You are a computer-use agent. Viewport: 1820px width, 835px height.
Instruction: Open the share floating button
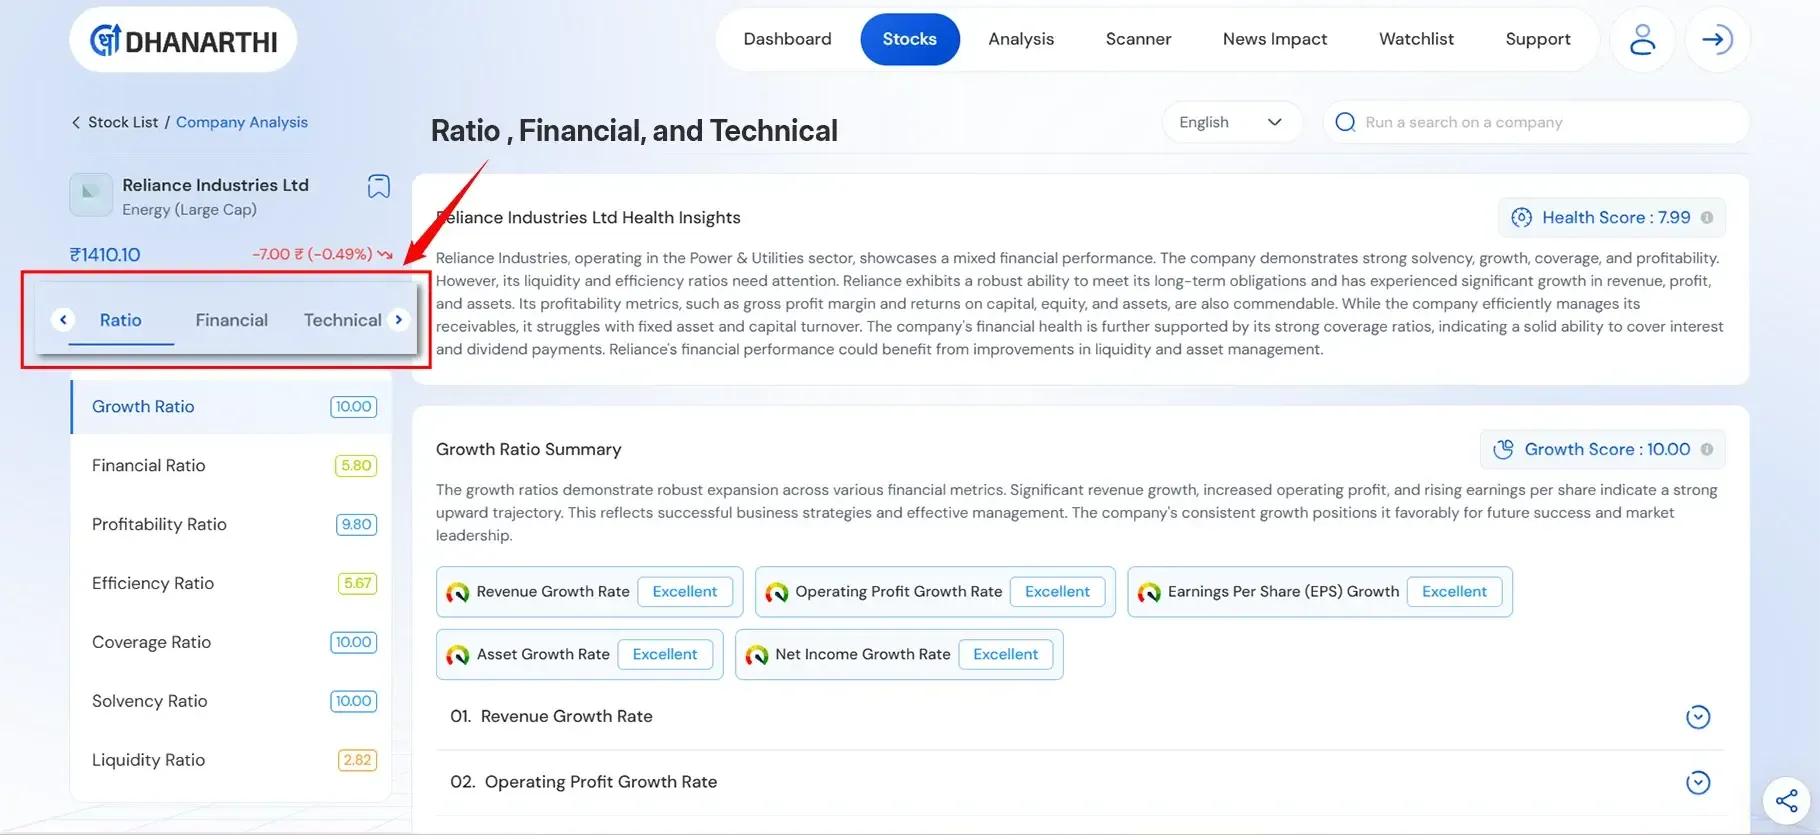(x=1787, y=801)
